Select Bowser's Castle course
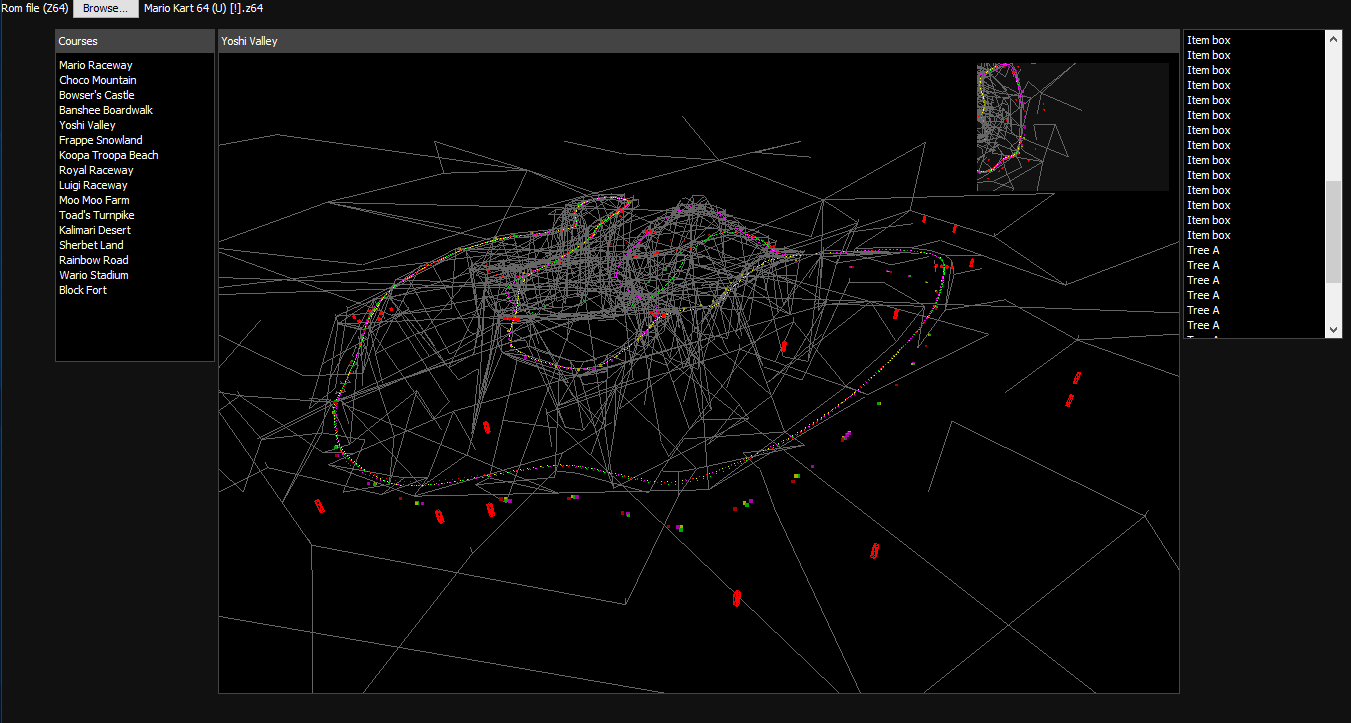Viewport: 1351px width, 723px height. (x=97, y=95)
